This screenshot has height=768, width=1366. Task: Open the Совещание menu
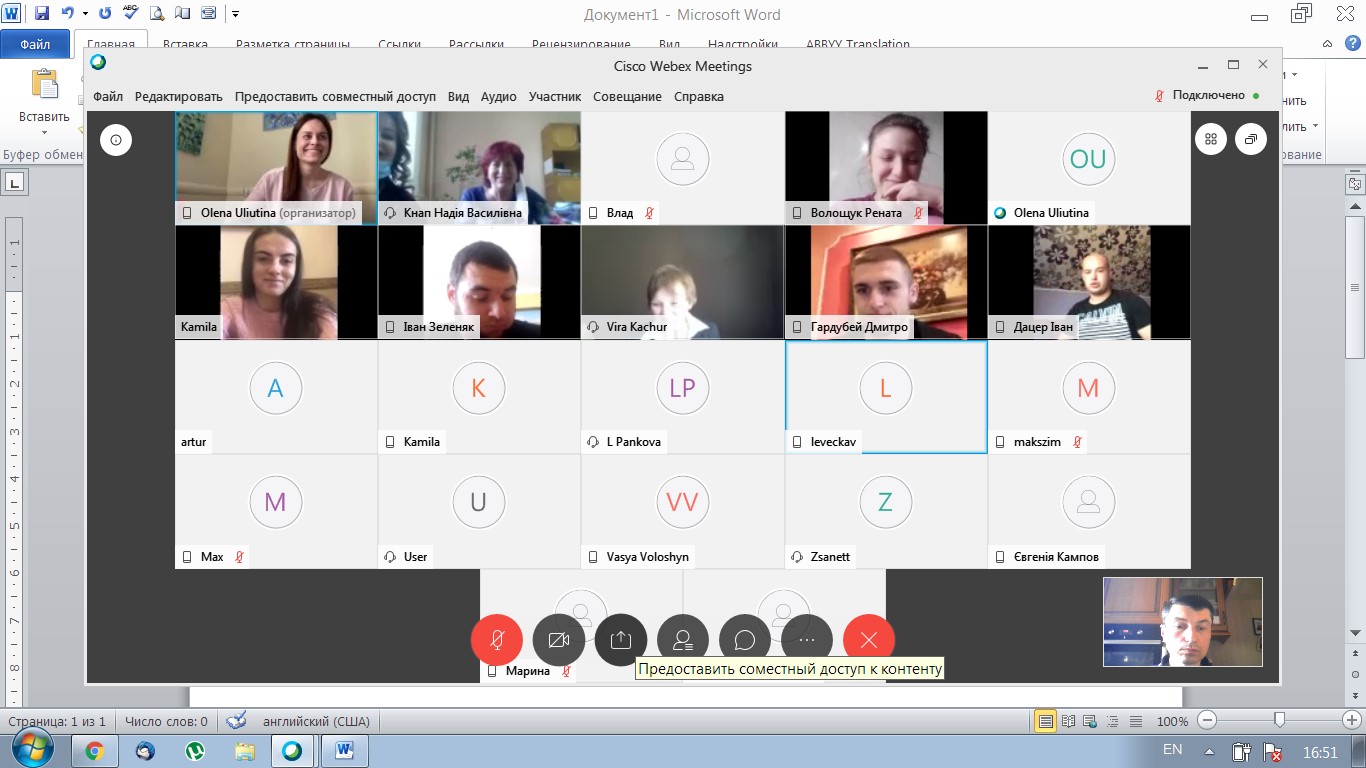(627, 96)
